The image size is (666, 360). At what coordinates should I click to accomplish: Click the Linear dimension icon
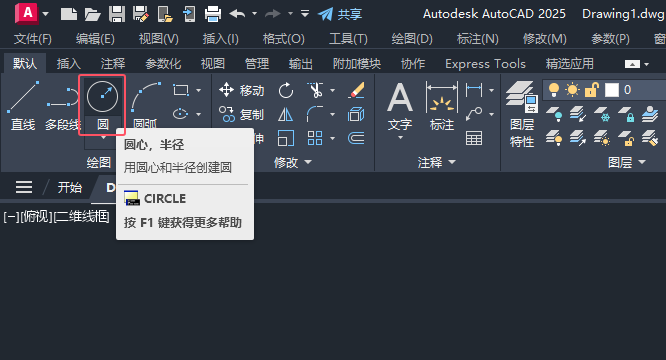474,90
